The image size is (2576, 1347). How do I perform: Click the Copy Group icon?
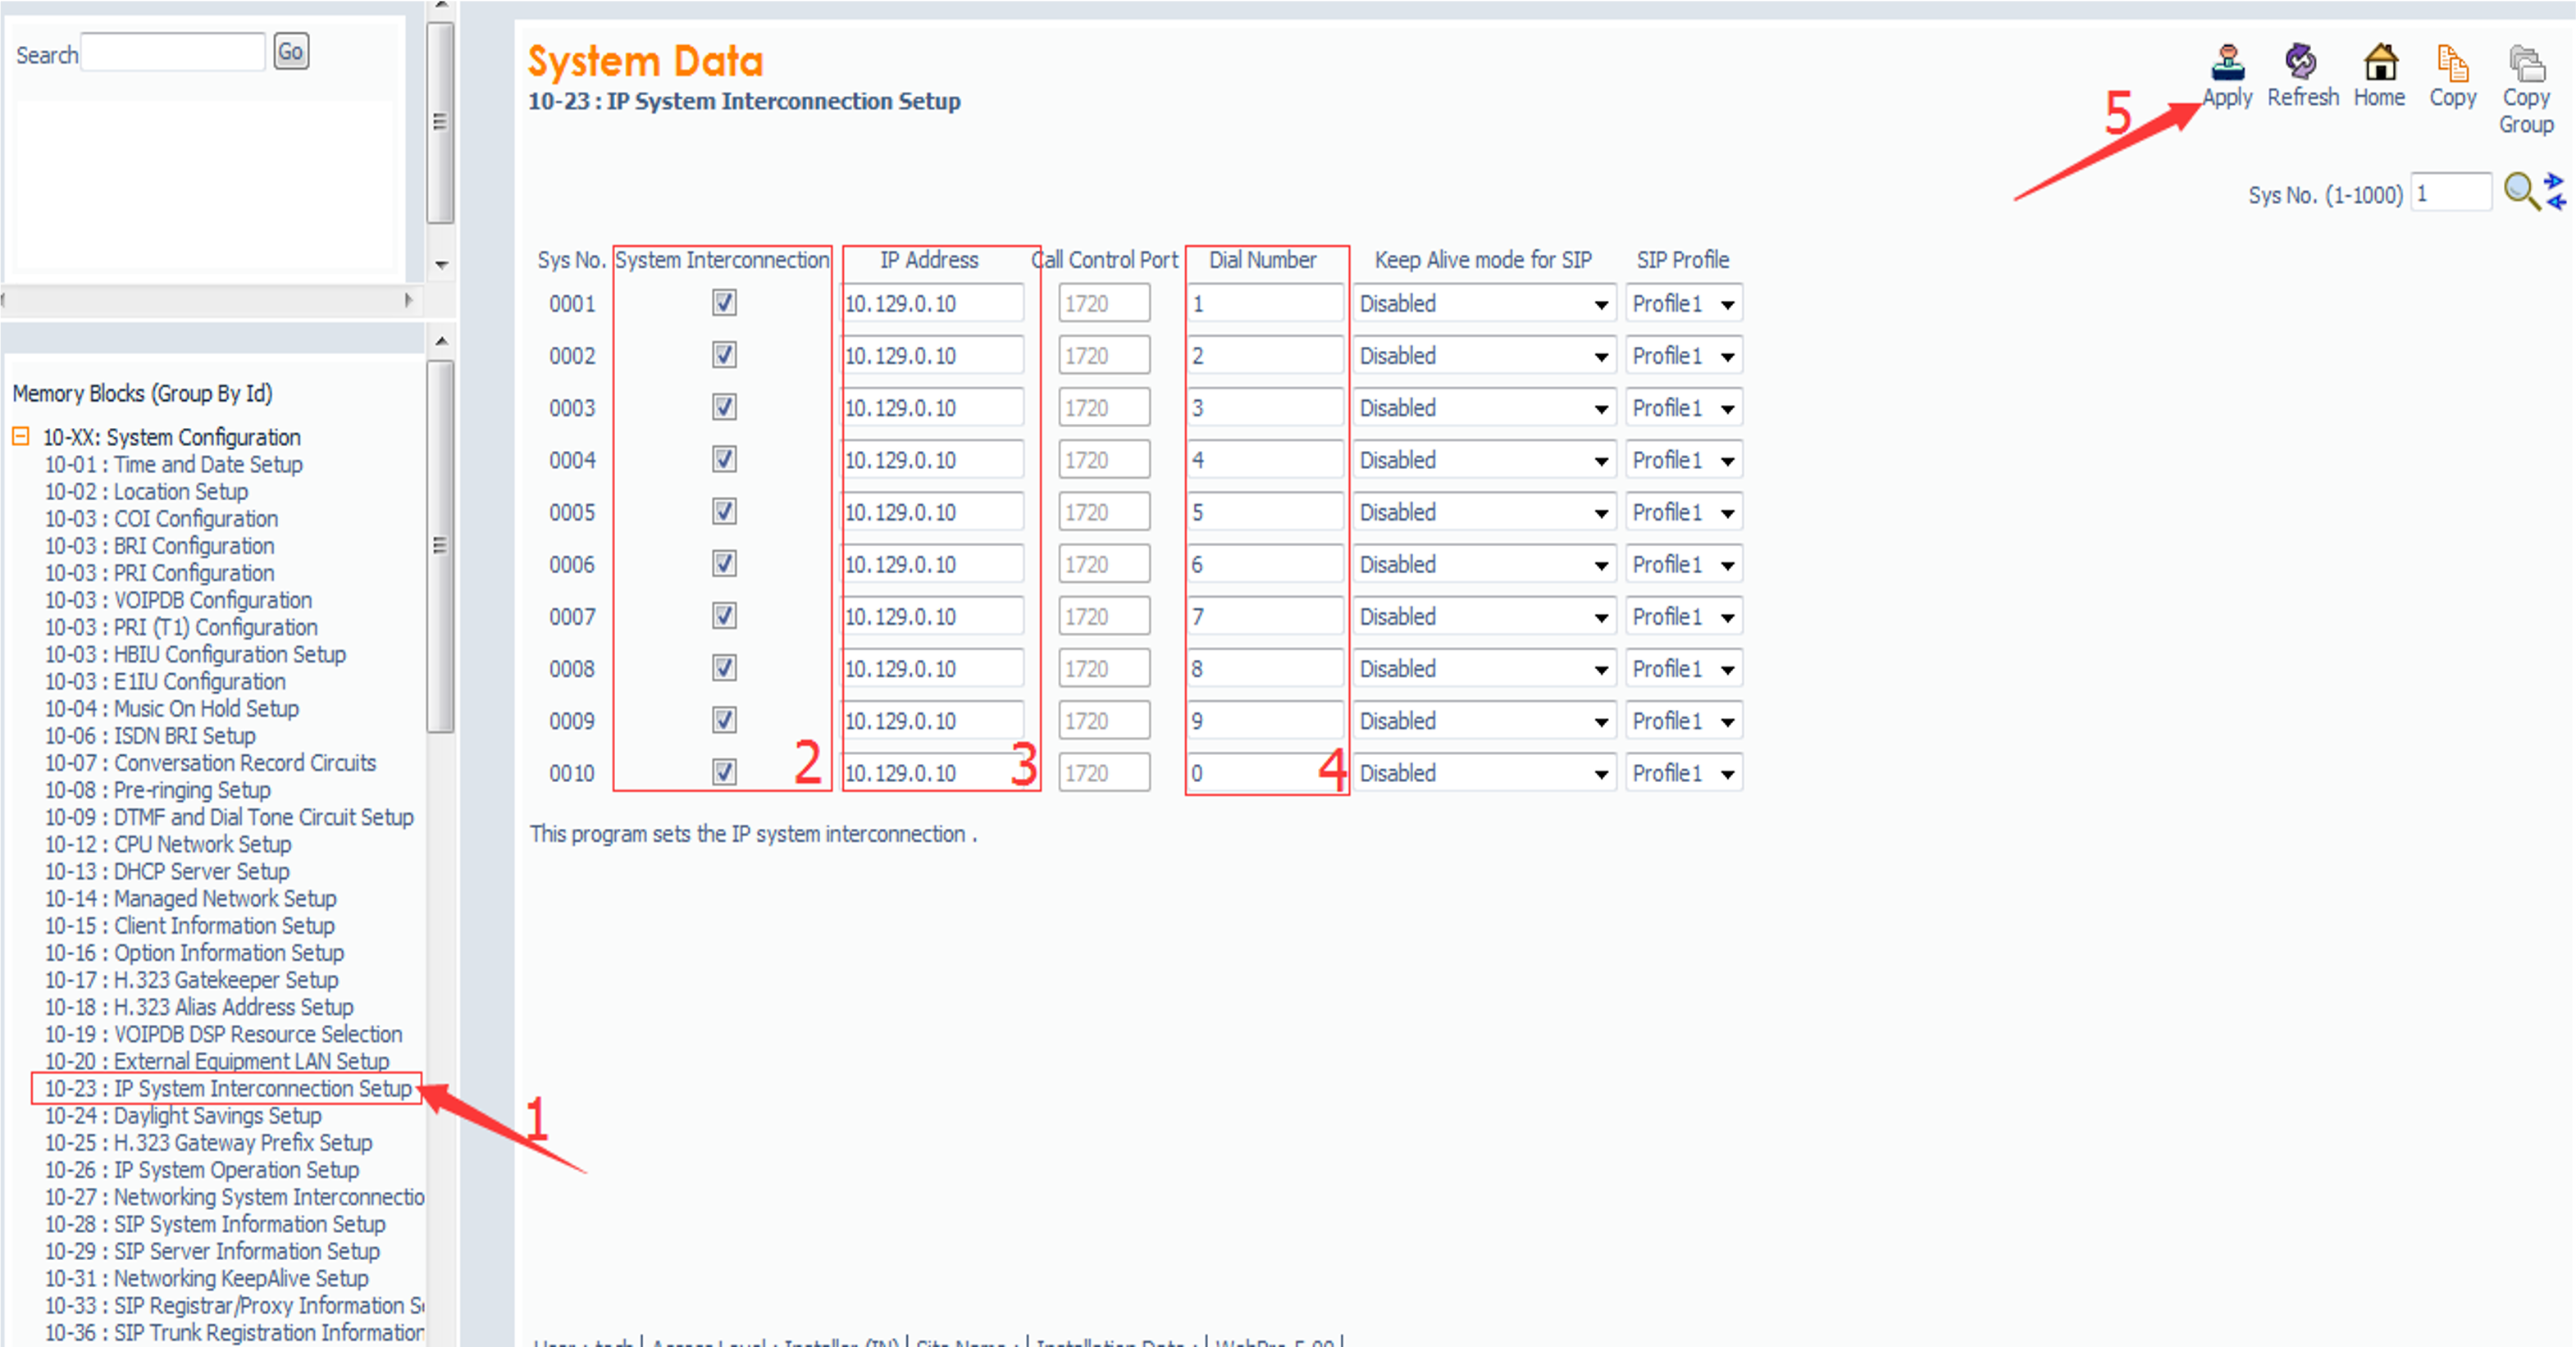click(x=2527, y=62)
